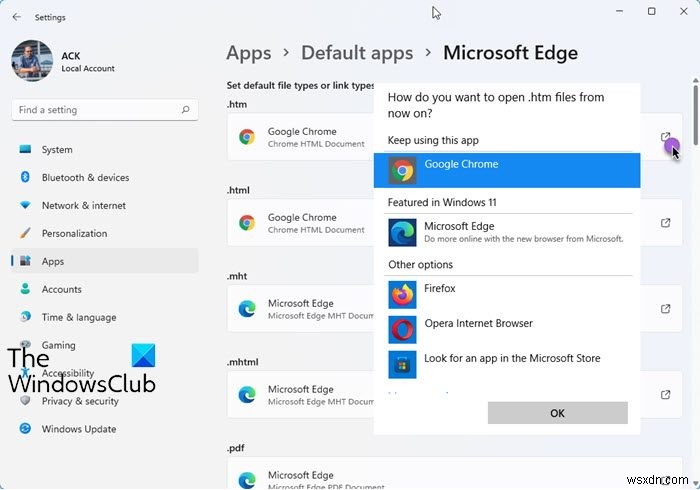Click the Privacy shield icon

point(25,400)
